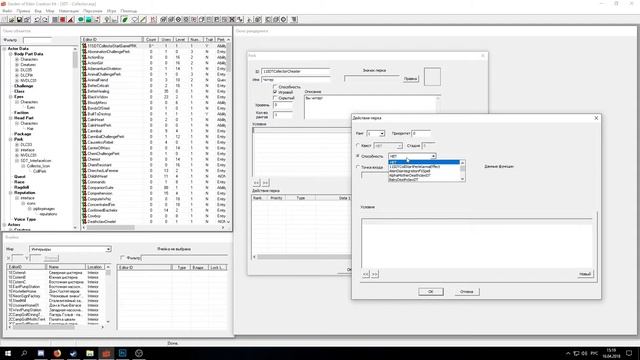Enable the Скрытый checkbox in Perk window

click(275, 98)
